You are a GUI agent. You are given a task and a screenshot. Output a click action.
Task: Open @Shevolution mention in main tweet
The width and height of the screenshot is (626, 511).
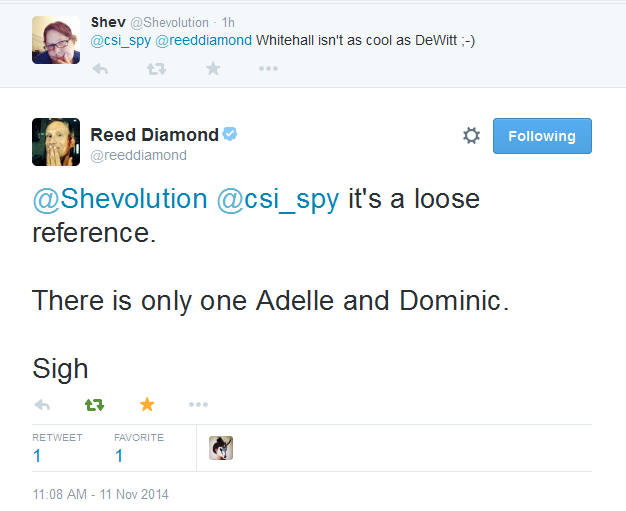pos(120,198)
